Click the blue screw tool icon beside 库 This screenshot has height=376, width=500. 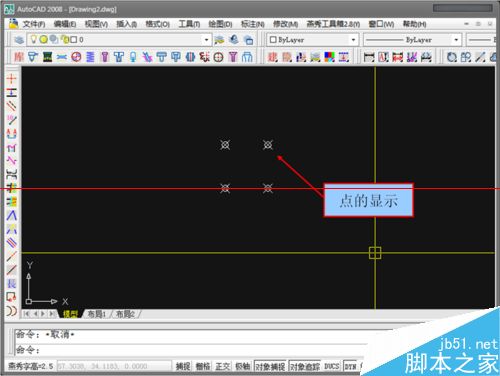33,57
